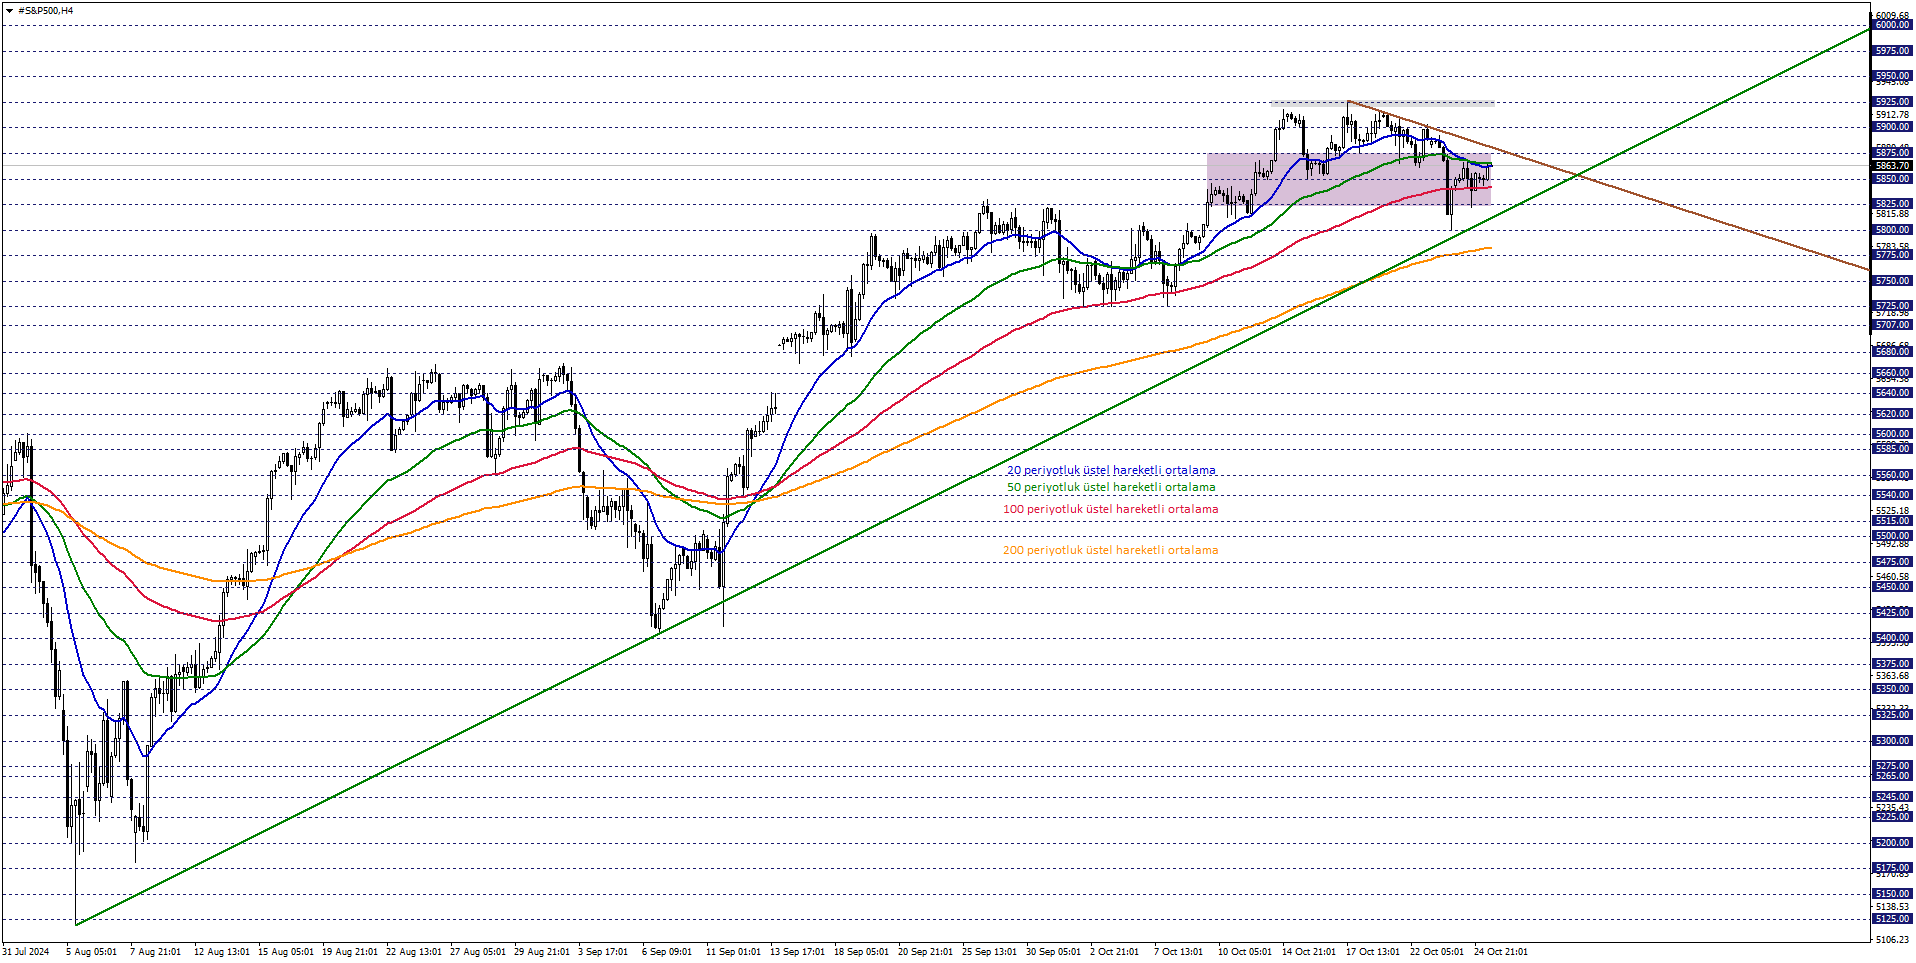
Task: Click the 5680.00 level price tag
Action: click(x=1892, y=352)
